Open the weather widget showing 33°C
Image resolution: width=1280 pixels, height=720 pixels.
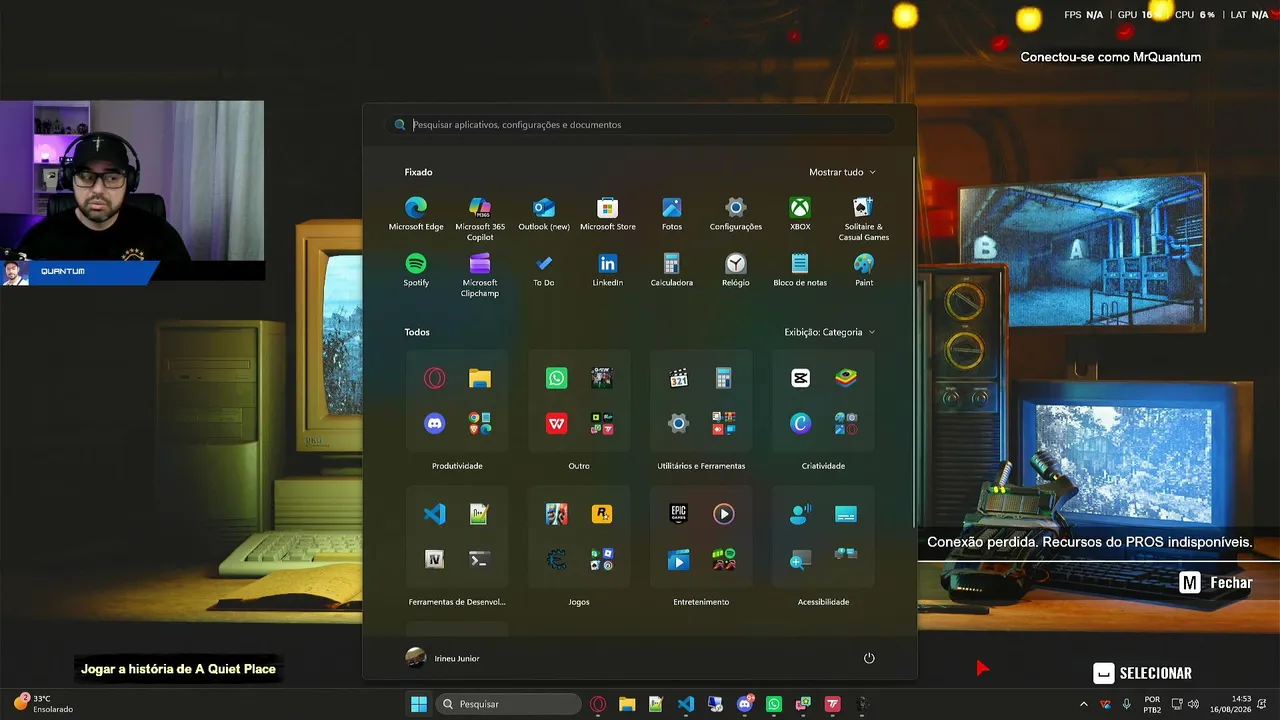[44, 704]
